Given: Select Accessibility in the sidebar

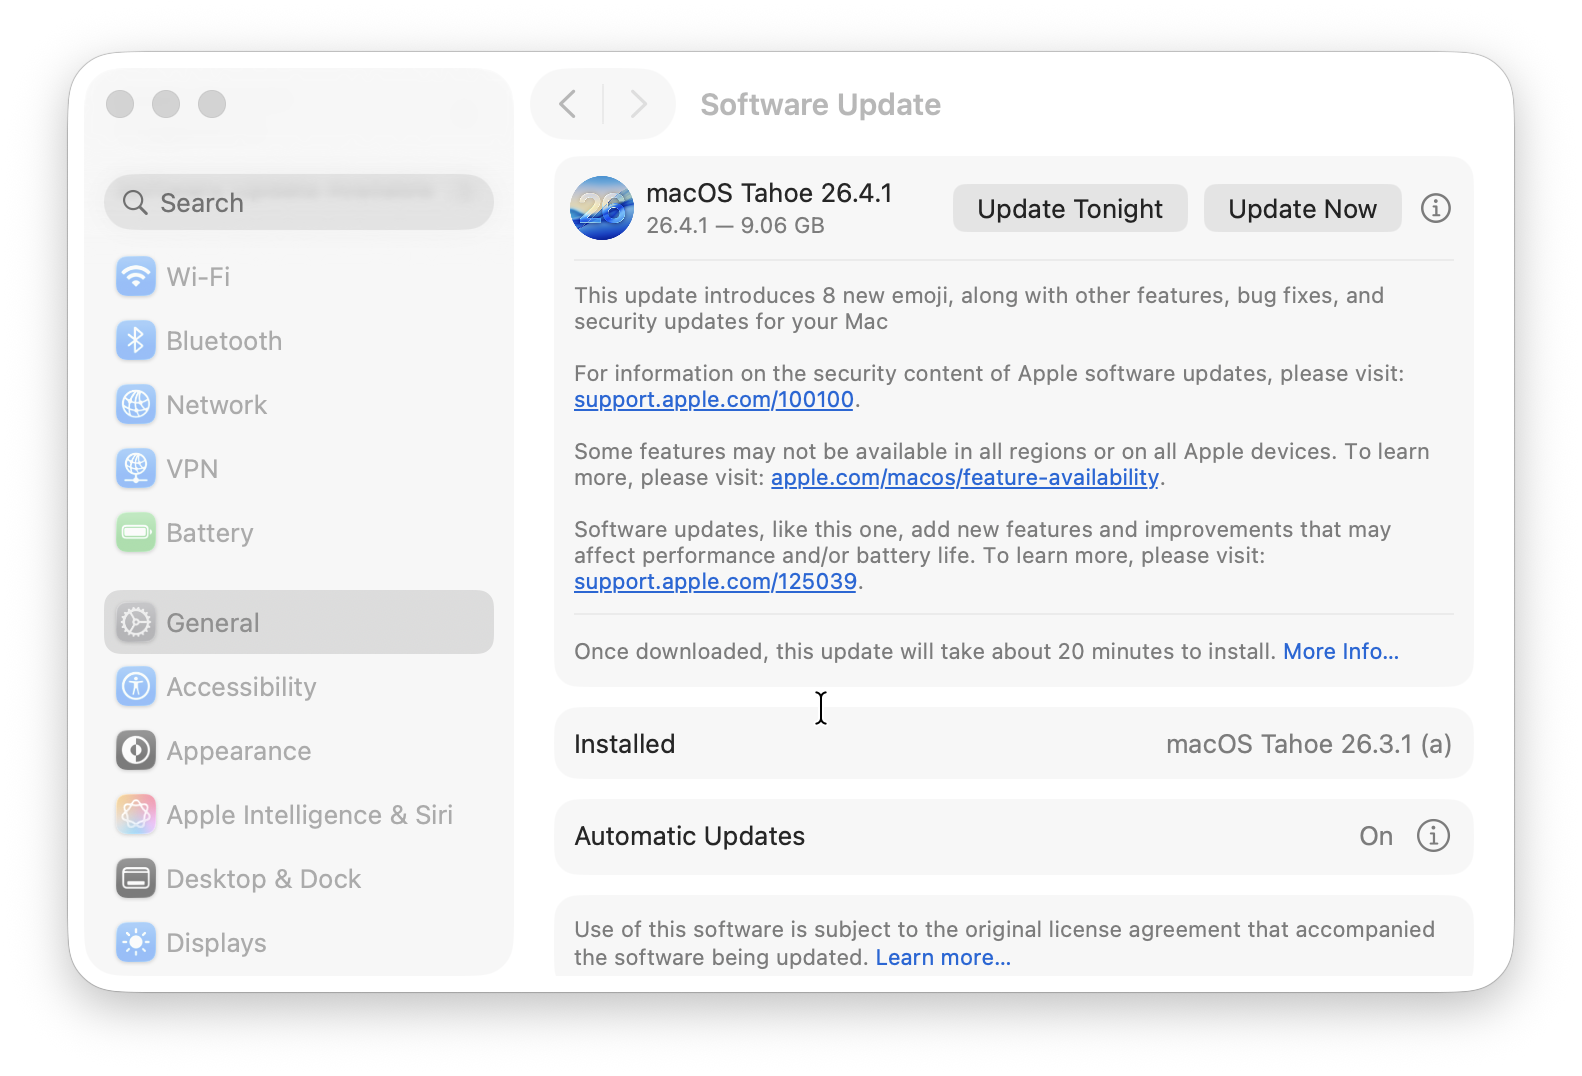Looking at the screenshot, I should (299, 687).
